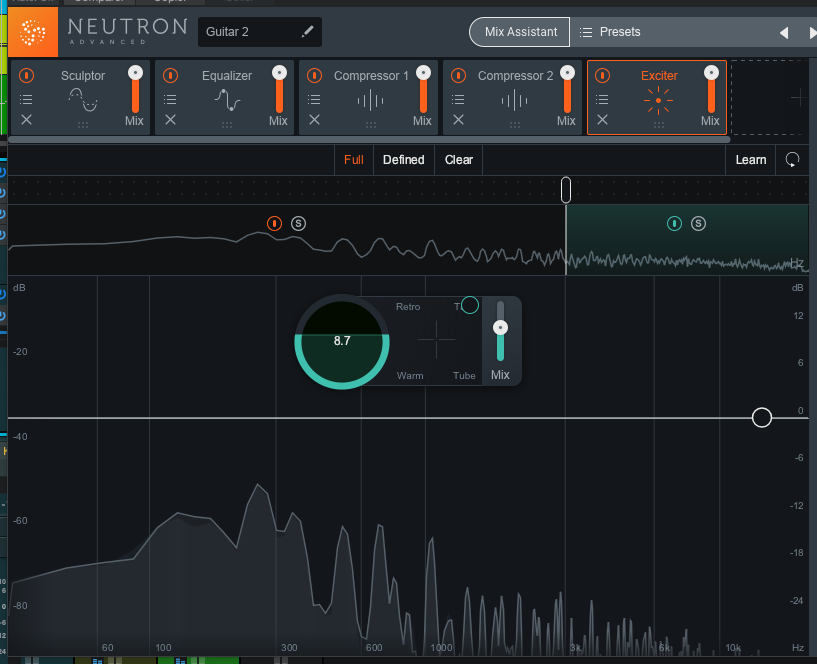Open the Equalizer module's preset list icon
Viewport: 817px width, 664px height.
point(170,98)
